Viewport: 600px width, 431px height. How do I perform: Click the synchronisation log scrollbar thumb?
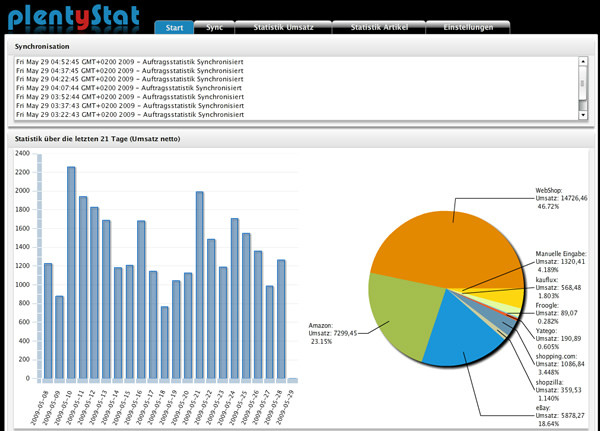pyautogui.click(x=583, y=83)
